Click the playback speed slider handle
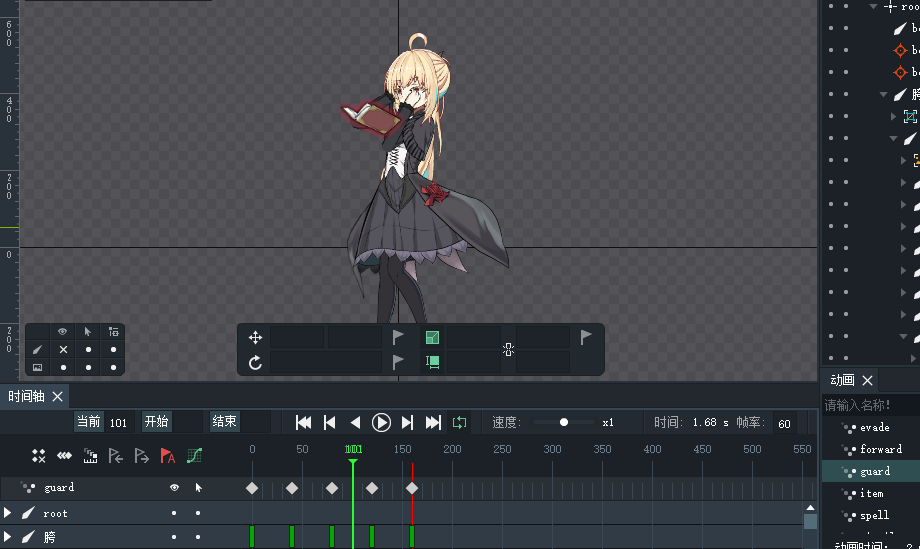Image resolution: width=920 pixels, height=549 pixels. (563, 422)
